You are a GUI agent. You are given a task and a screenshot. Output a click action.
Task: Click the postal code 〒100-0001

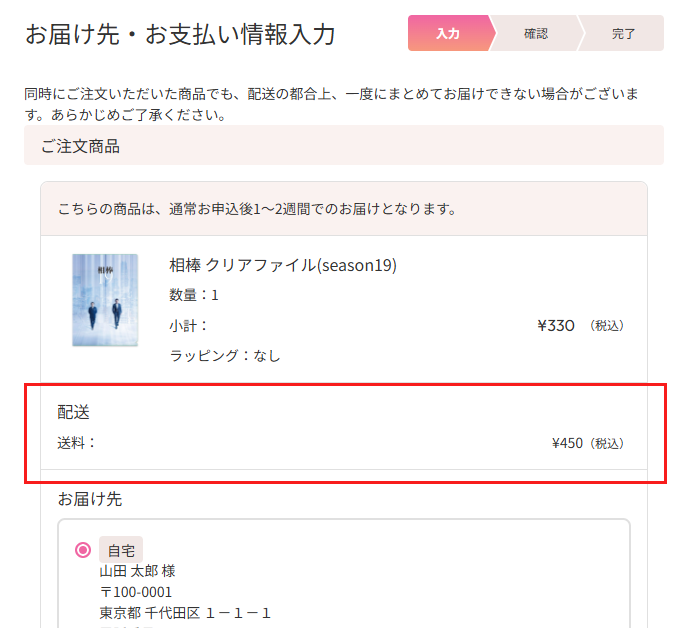coord(136,592)
